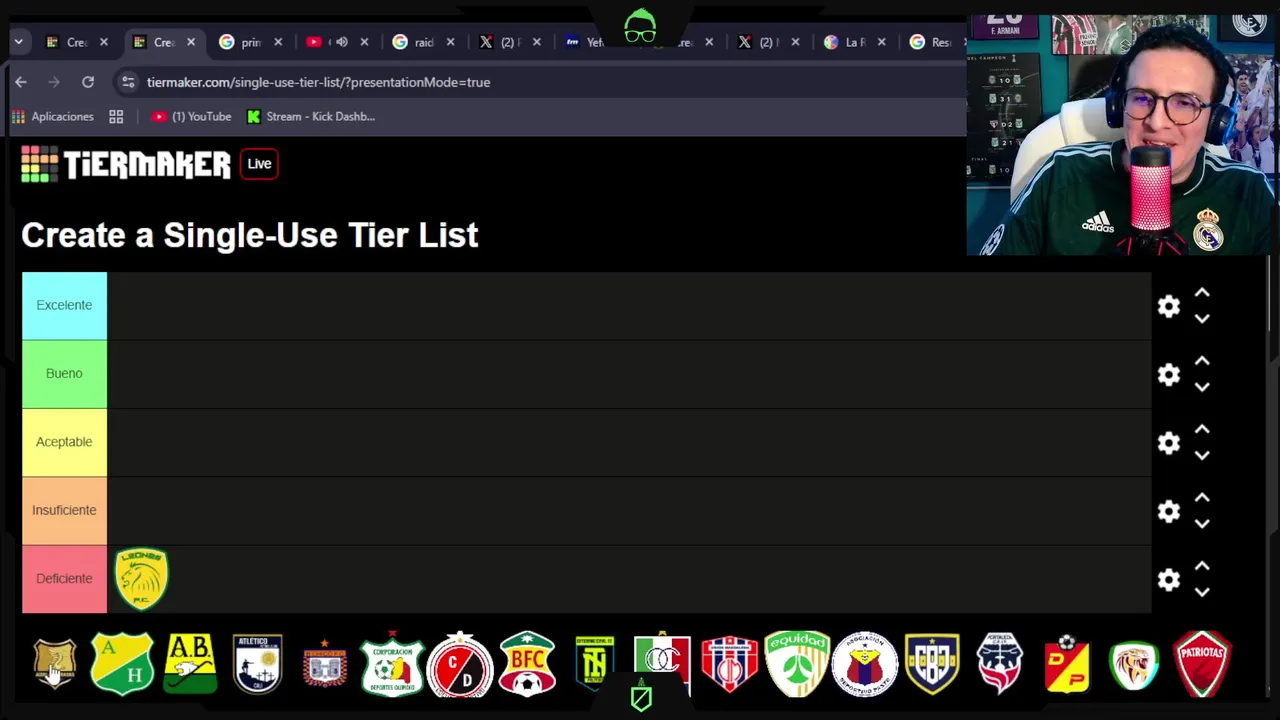
Task: Pick the BFC soccer ball crest
Action: 527,663
